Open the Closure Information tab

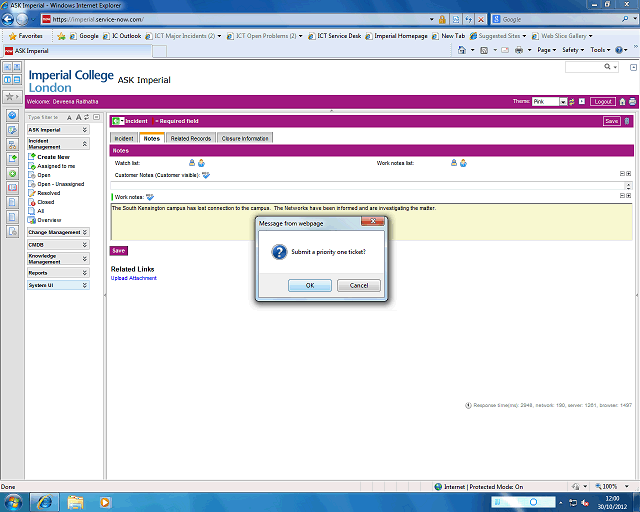(245, 138)
